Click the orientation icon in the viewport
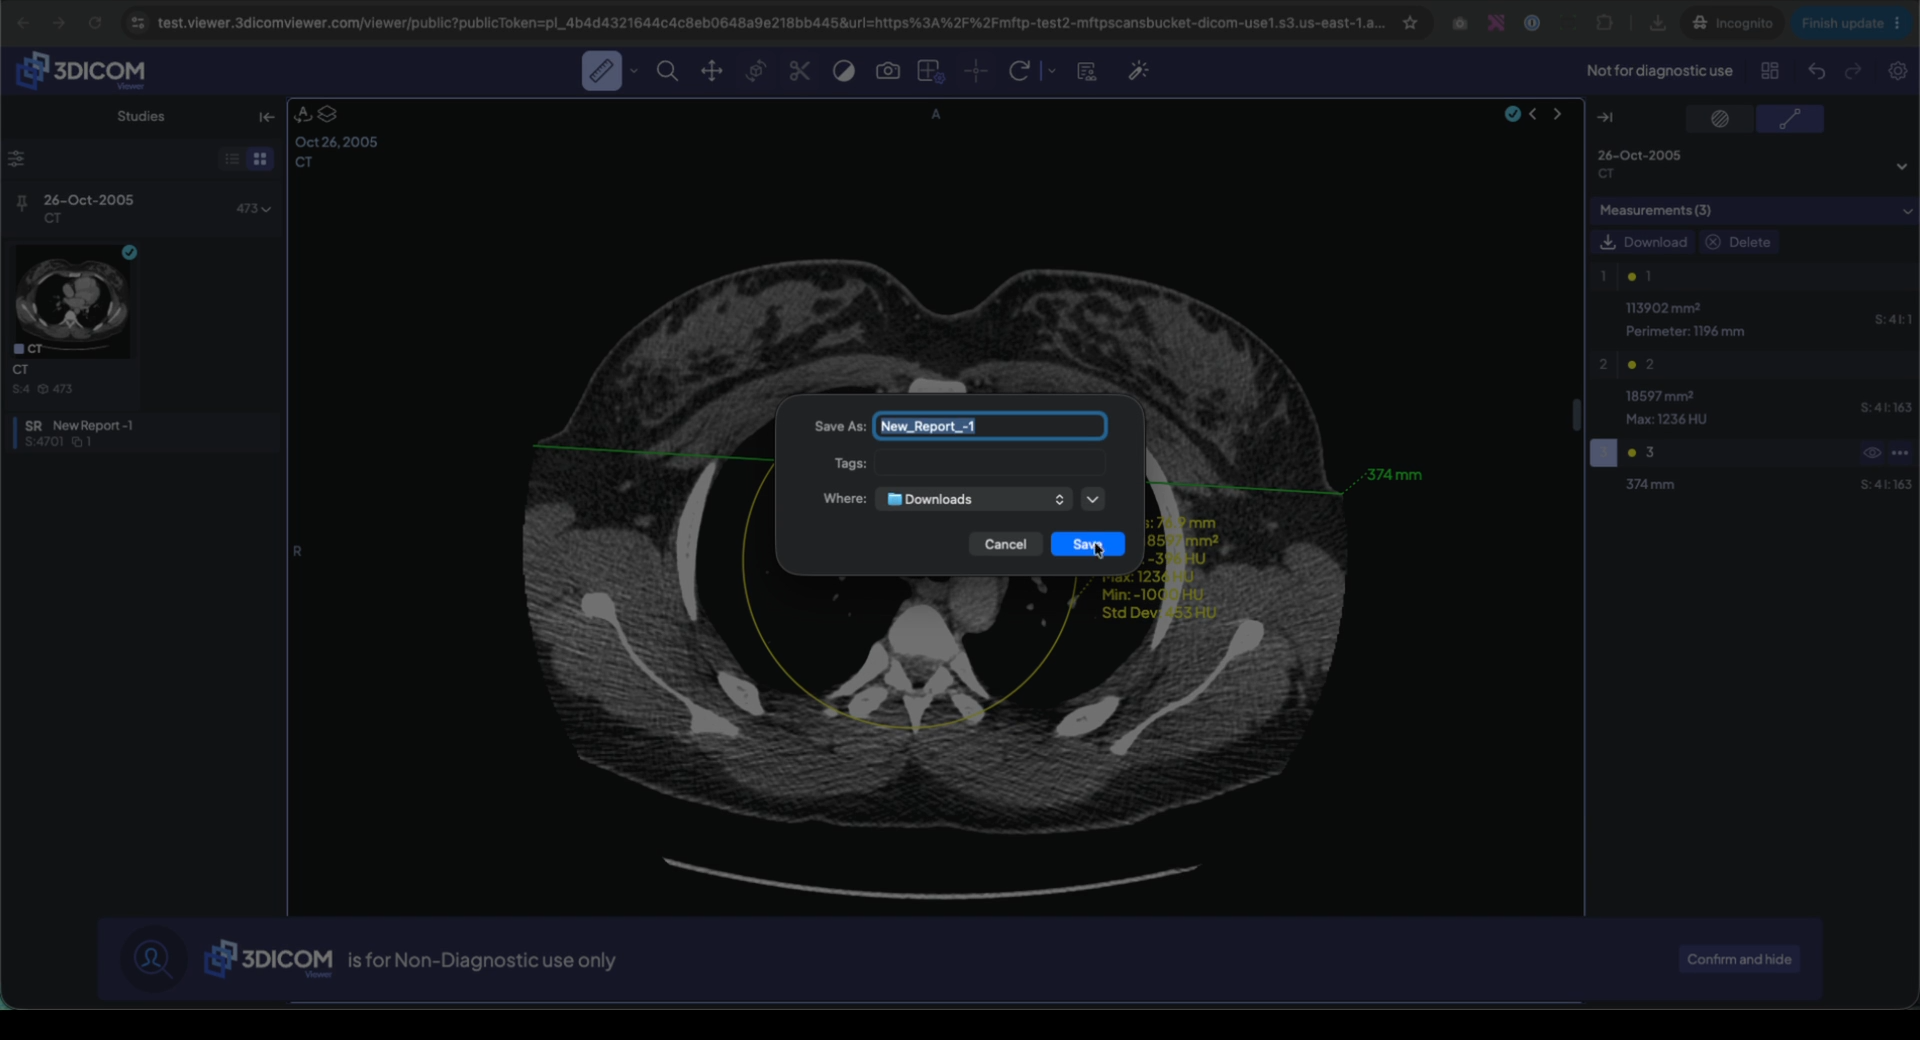This screenshot has height=1040, width=1920. click(303, 114)
